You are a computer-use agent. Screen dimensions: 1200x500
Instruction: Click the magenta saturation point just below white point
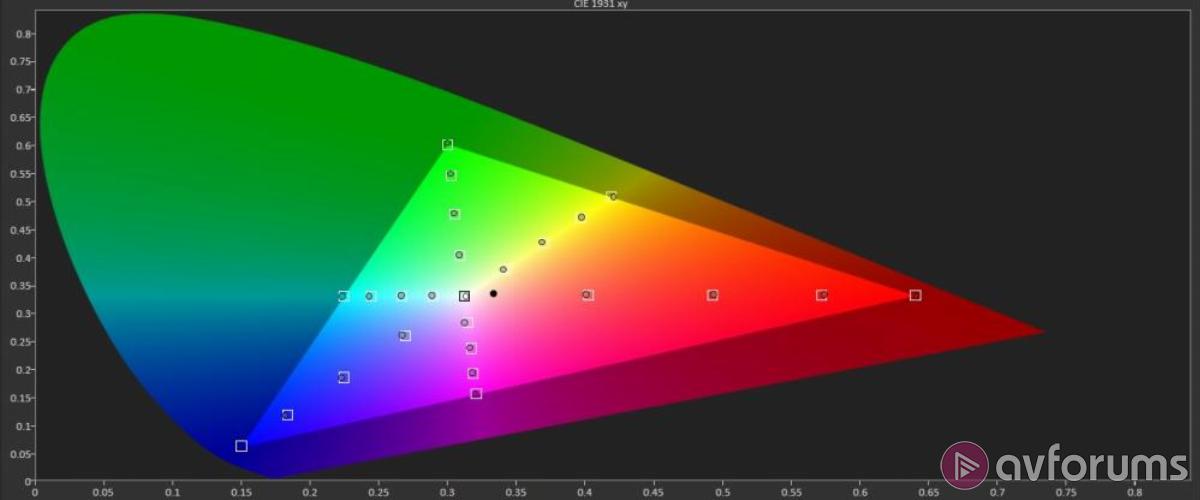click(465, 323)
